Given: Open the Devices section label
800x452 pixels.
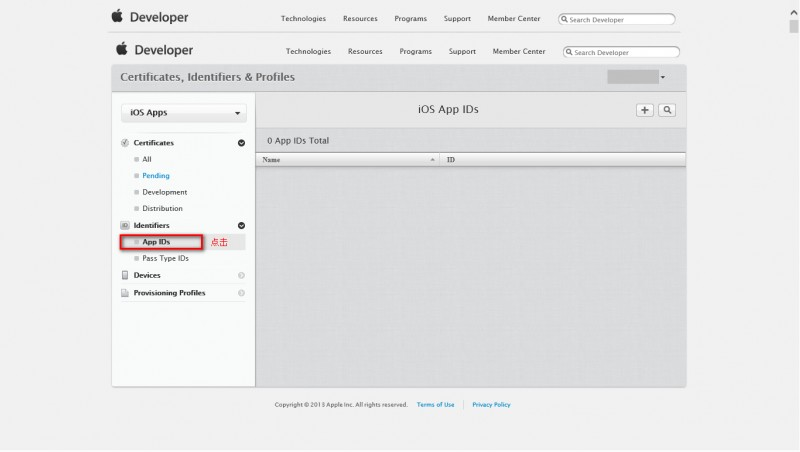Looking at the screenshot, I should [147, 275].
